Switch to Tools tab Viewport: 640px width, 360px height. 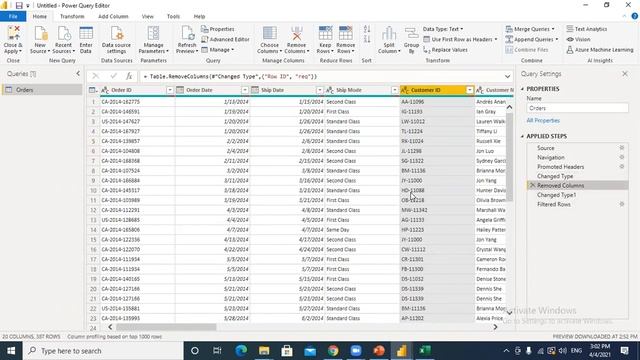click(173, 16)
